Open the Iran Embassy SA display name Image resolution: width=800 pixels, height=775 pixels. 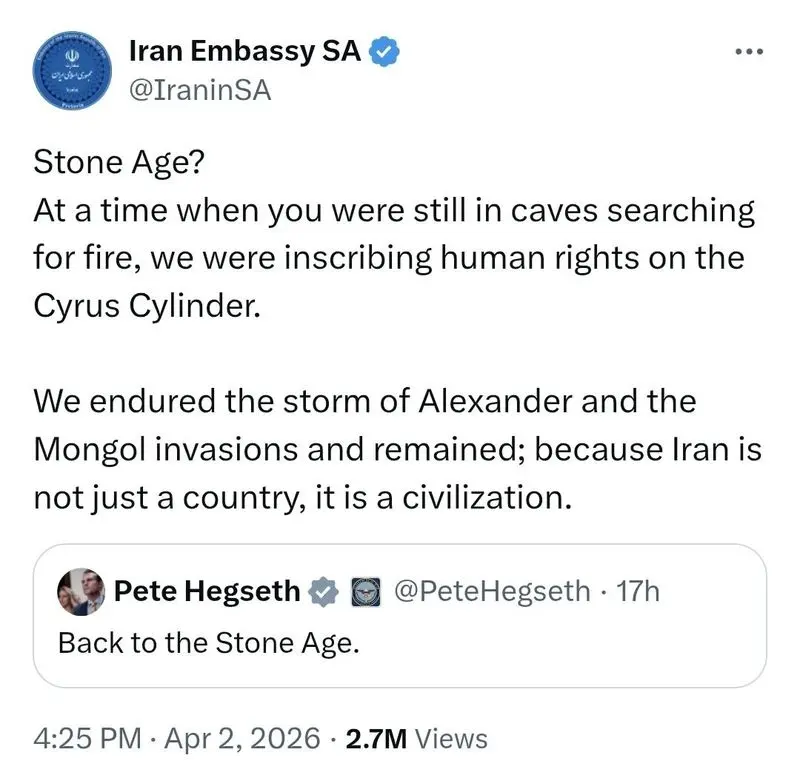pyautogui.click(x=246, y=51)
